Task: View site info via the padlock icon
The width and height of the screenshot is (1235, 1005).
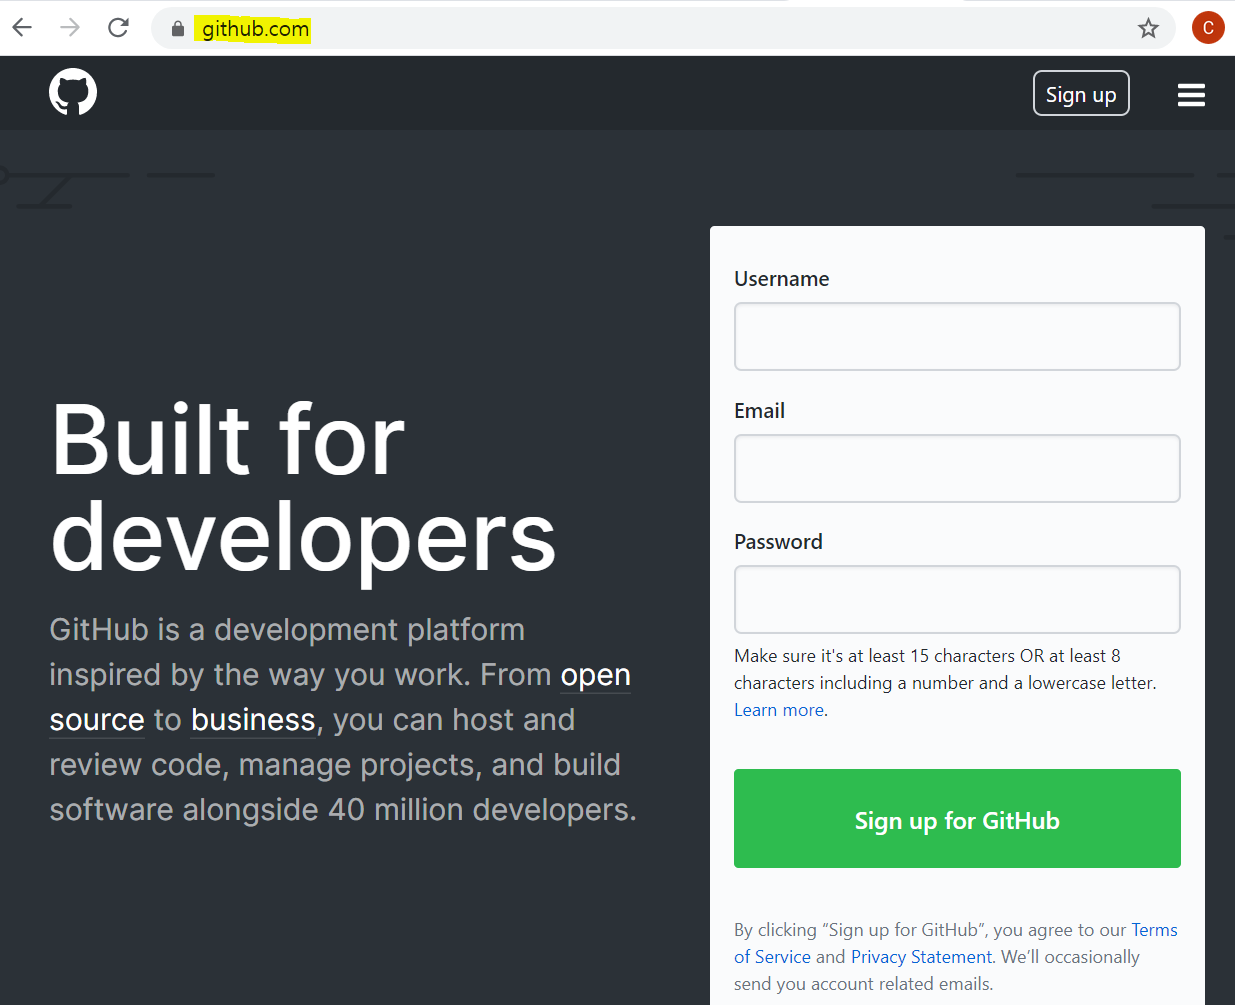Action: tap(178, 29)
